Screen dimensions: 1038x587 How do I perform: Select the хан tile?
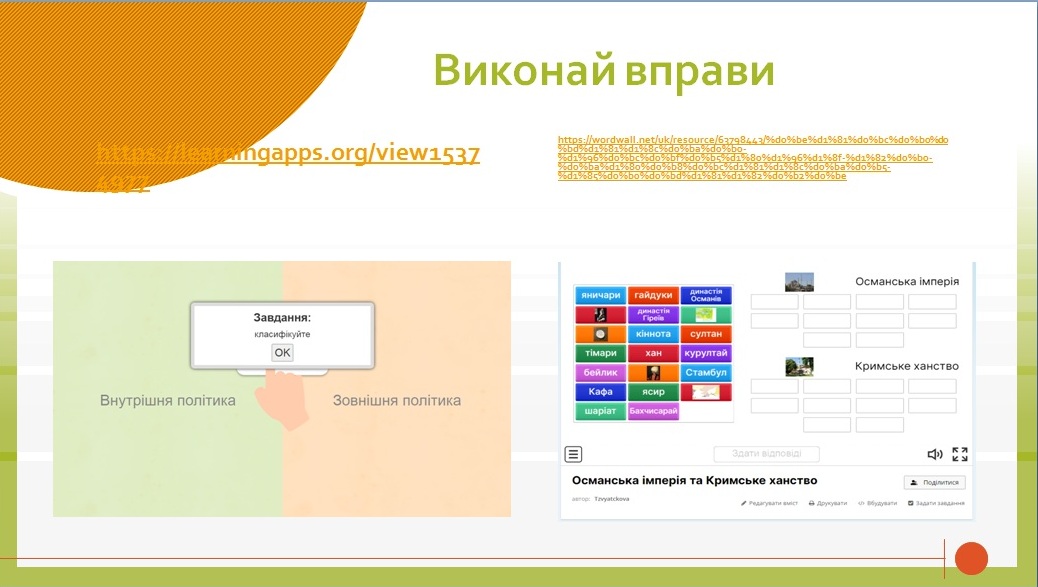click(x=653, y=353)
